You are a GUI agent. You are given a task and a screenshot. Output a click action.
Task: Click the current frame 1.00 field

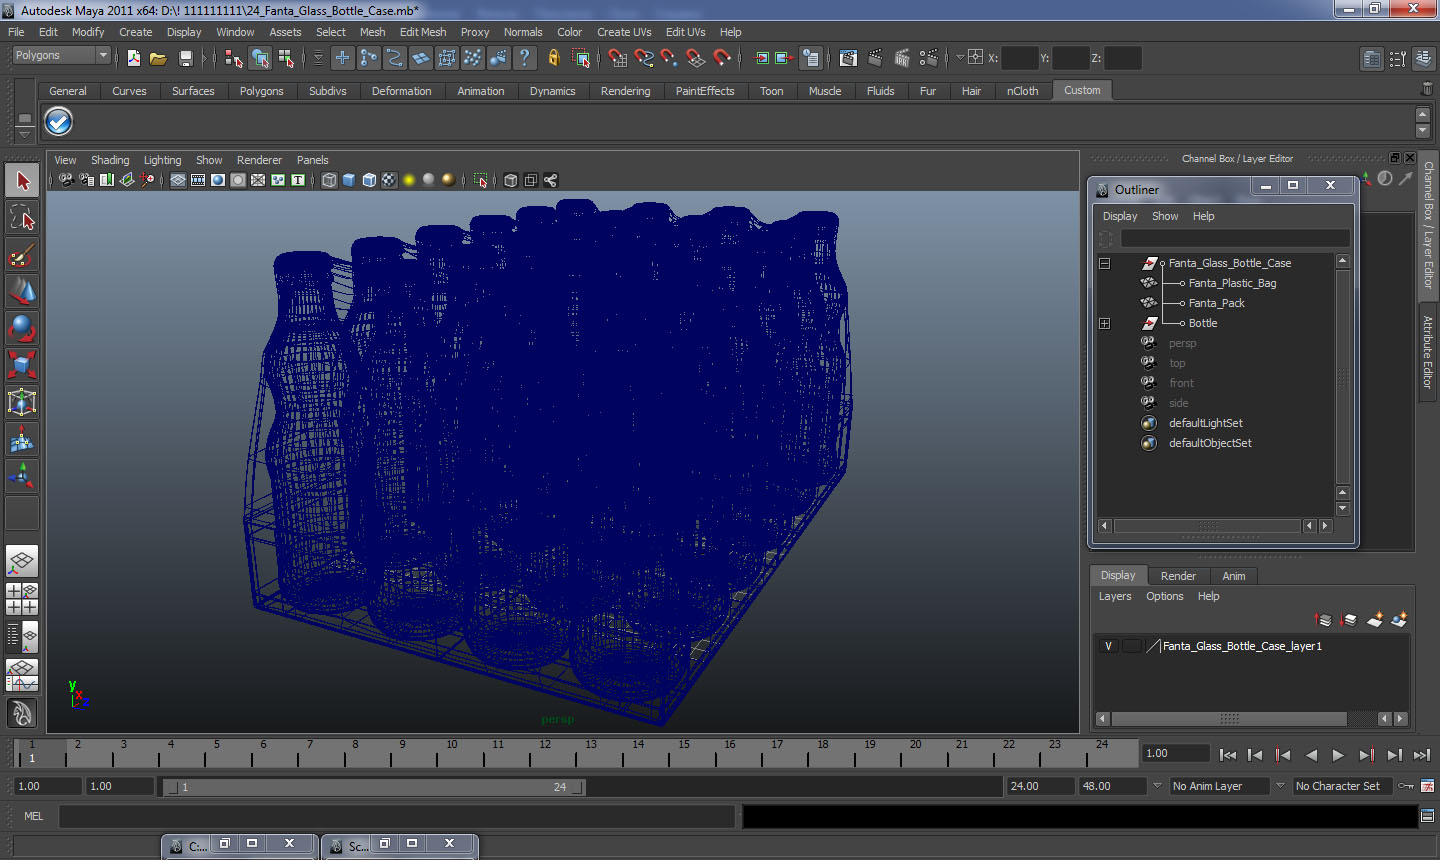click(1176, 753)
